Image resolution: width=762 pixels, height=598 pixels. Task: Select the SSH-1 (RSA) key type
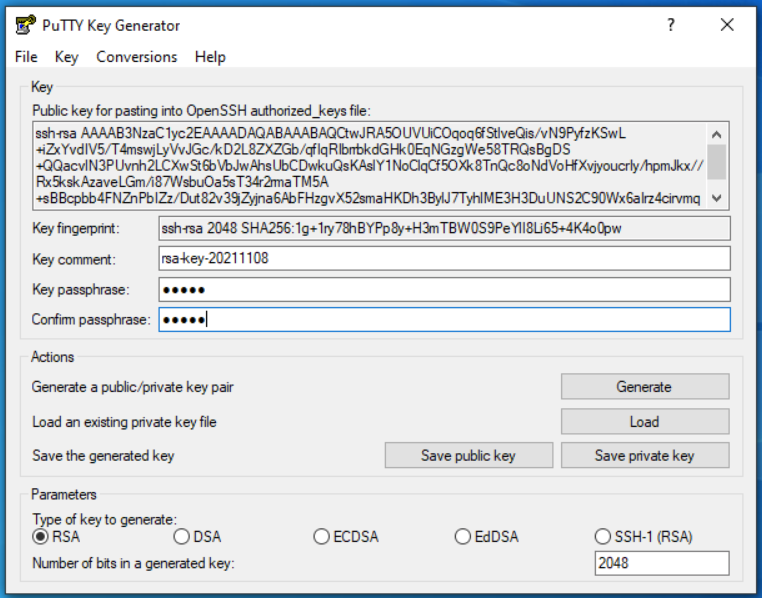click(603, 537)
